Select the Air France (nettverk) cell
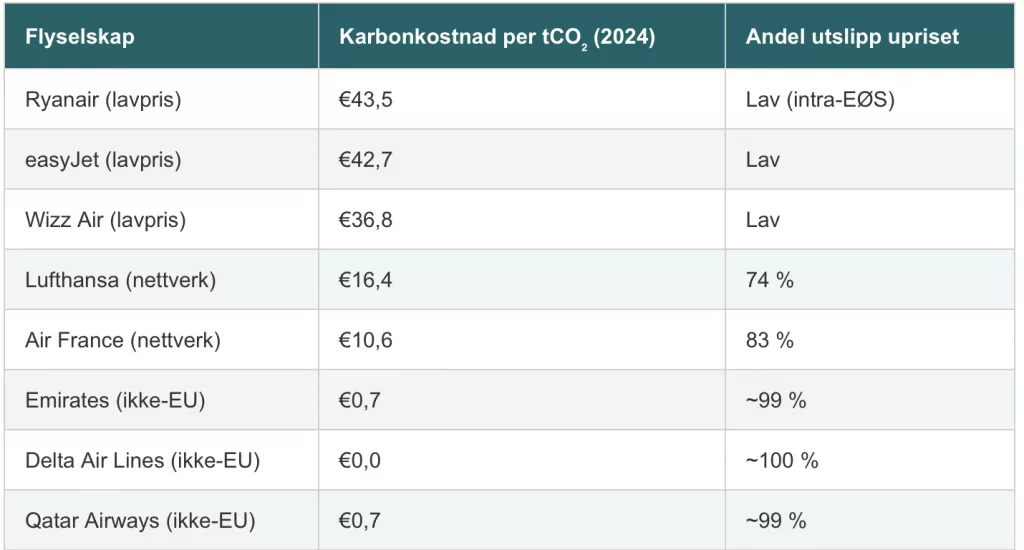 click(x=122, y=340)
